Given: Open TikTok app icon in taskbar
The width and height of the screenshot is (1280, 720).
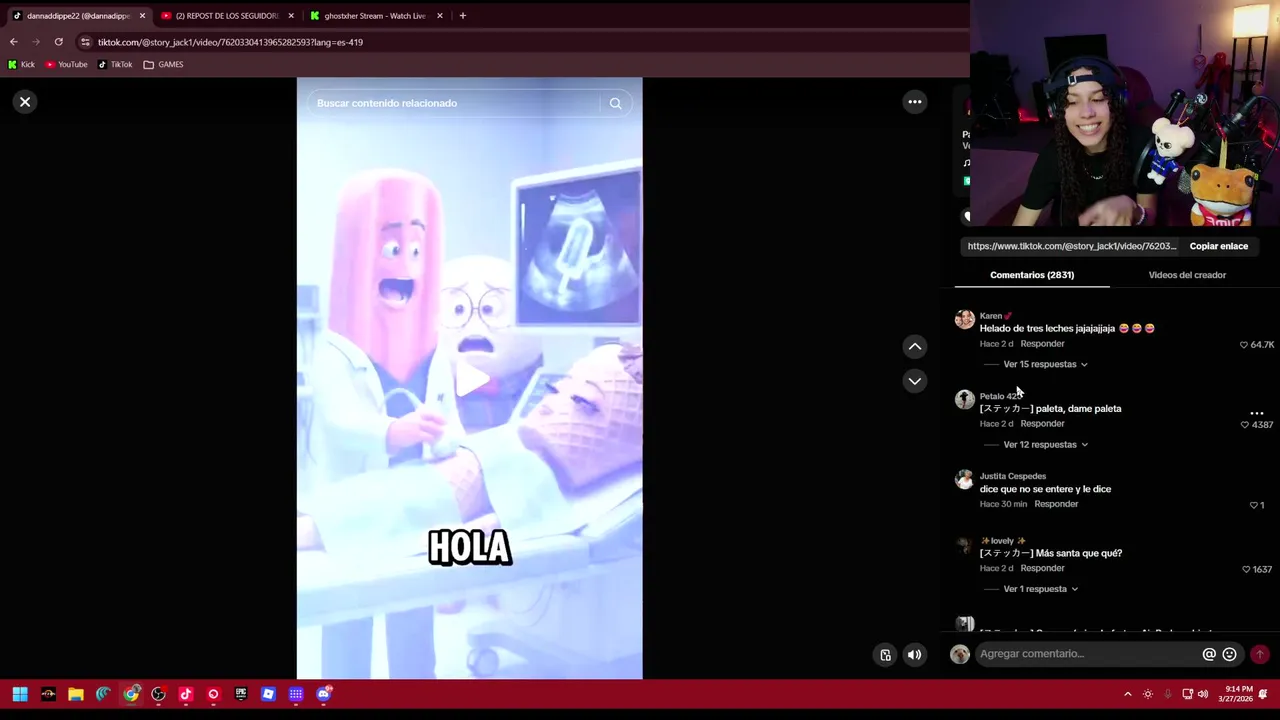Looking at the screenshot, I should [x=186, y=694].
